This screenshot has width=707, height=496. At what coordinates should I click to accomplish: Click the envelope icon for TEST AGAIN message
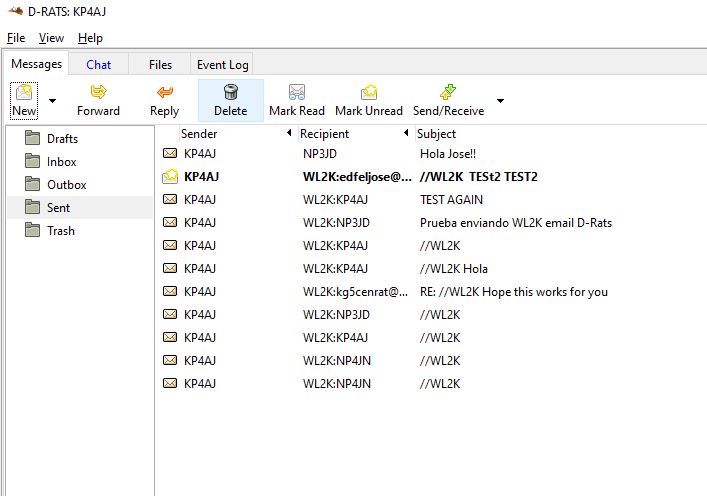click(x=170, y=199)
